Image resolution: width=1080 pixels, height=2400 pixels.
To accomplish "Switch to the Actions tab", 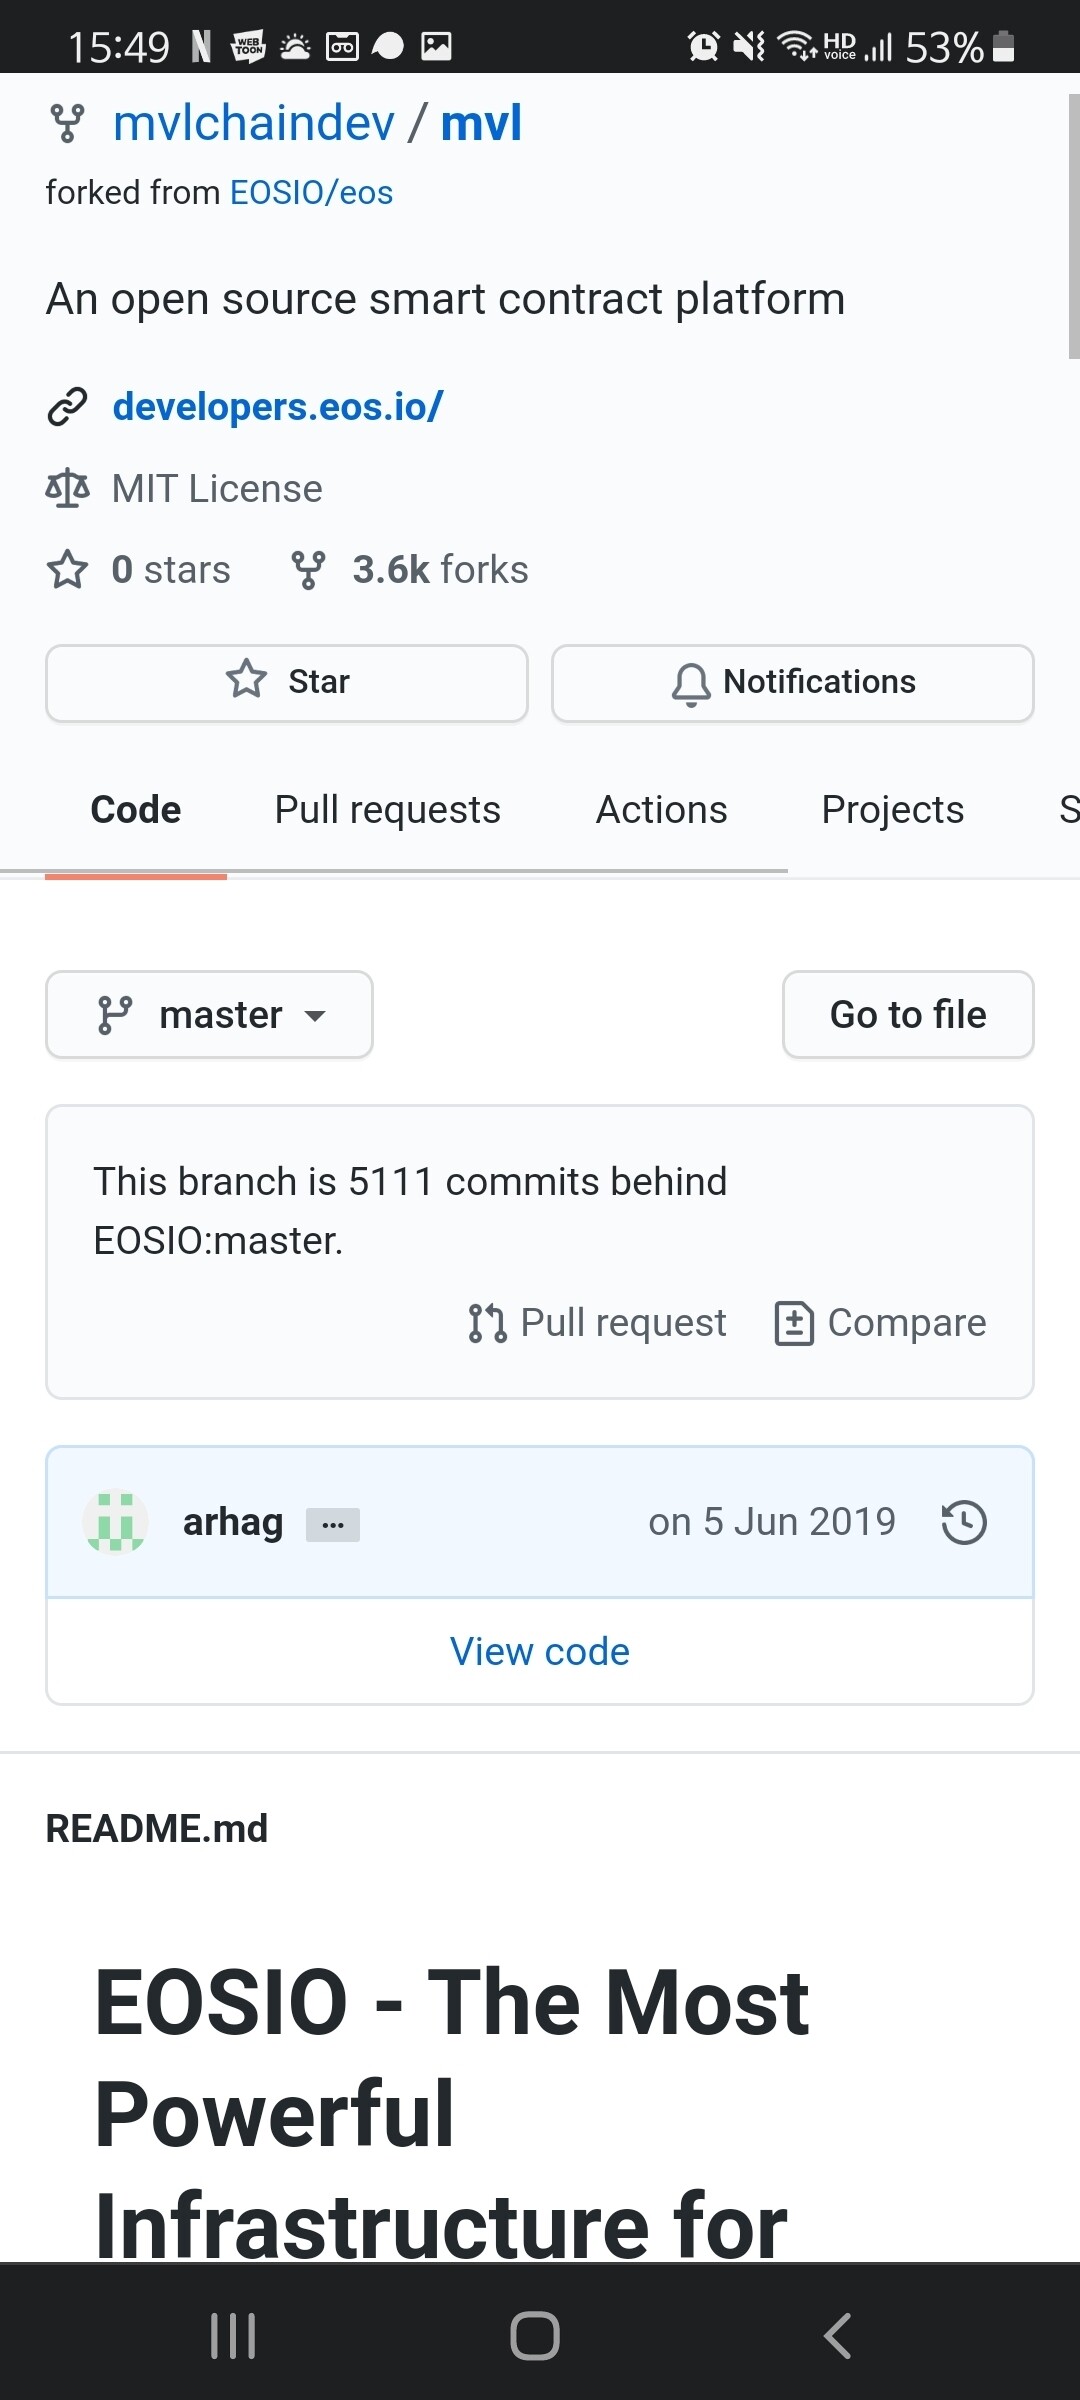I will point(661,810).
